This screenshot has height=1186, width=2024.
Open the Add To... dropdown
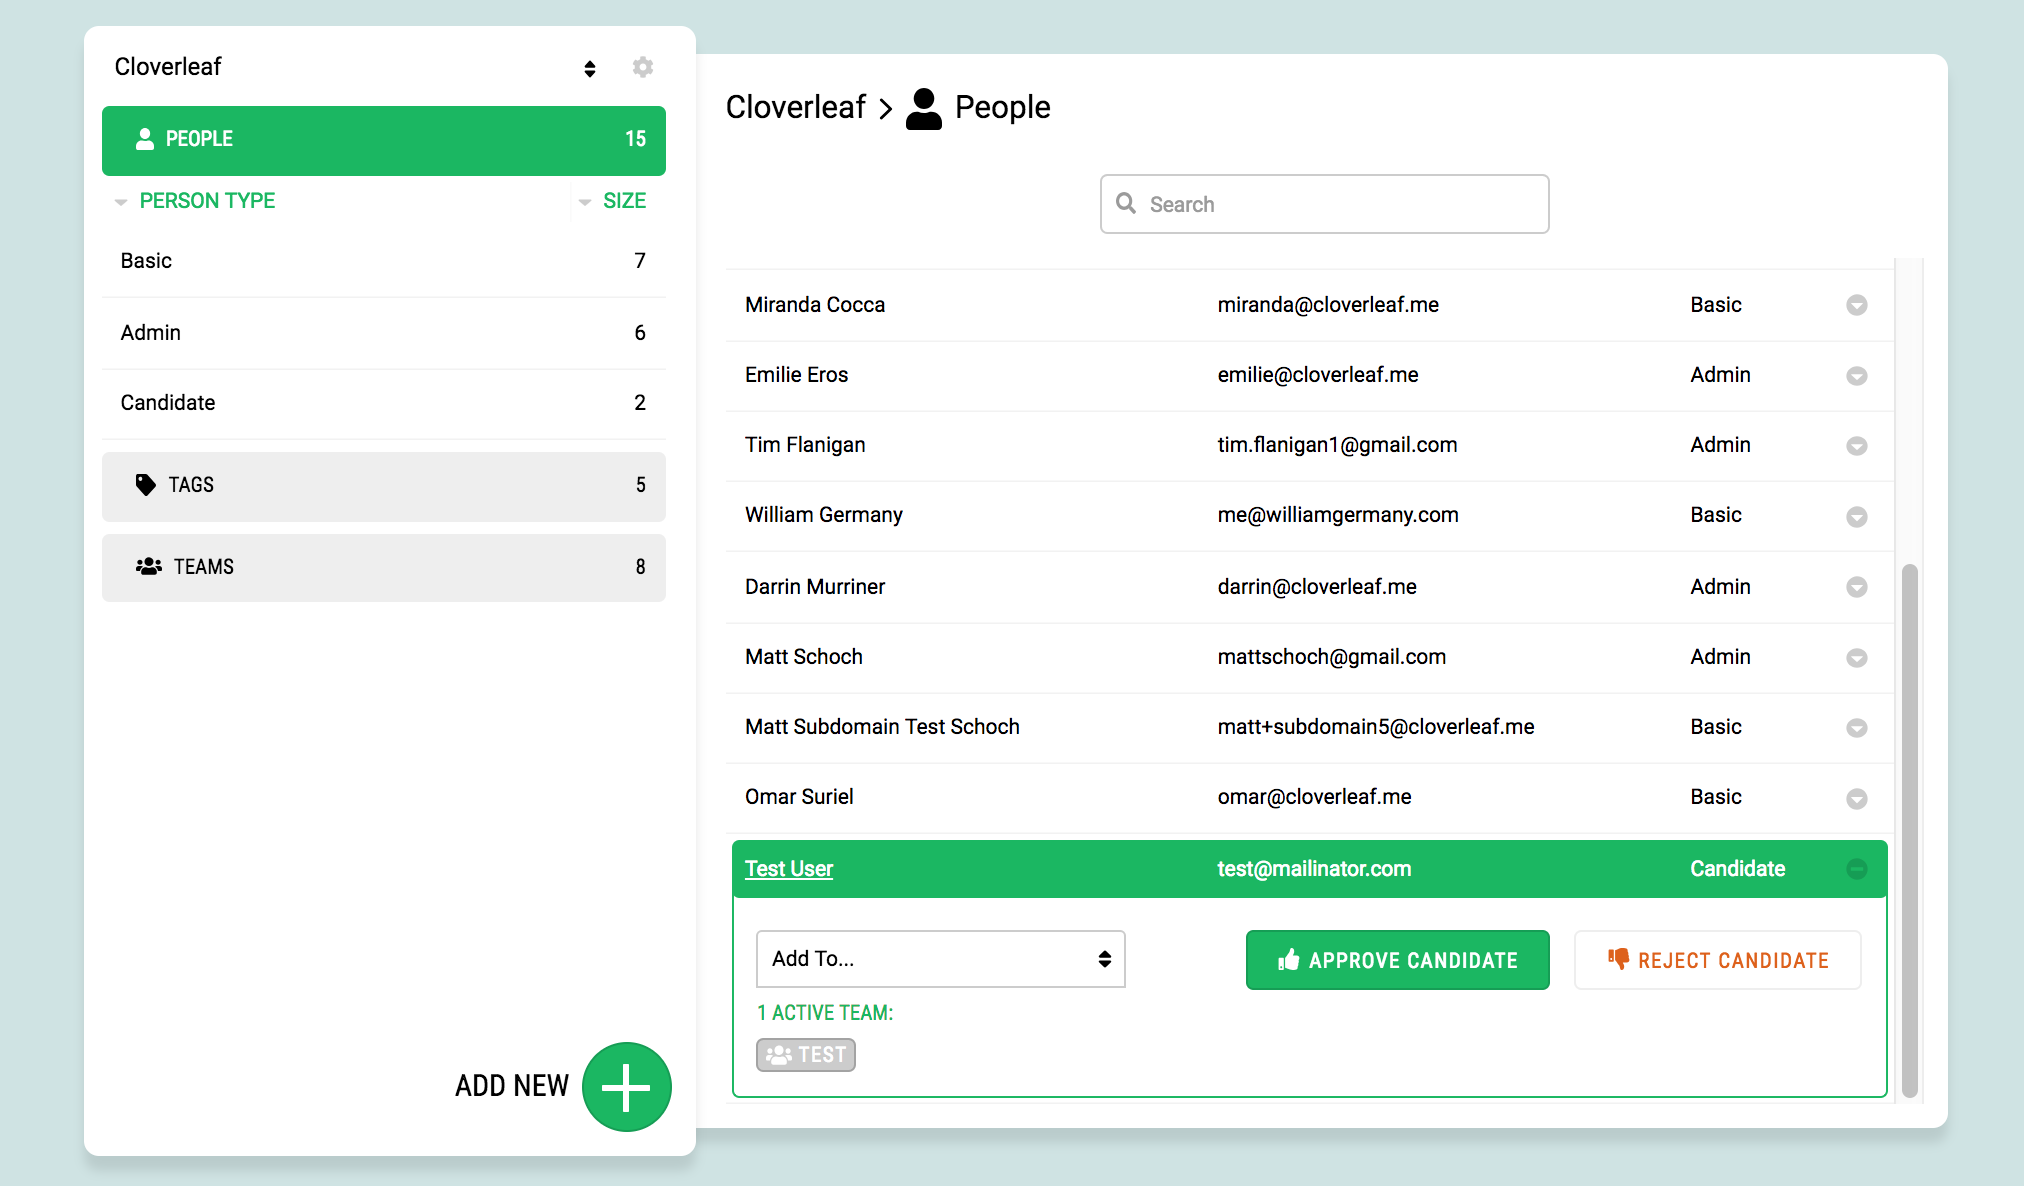click(941, 959)
